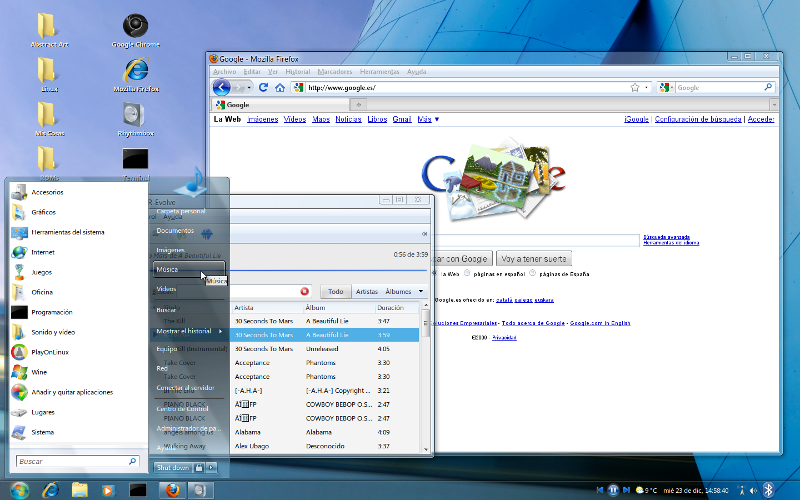Click the 'Voy a tener suerte' button
Viewport: 800px width, 500px height.
(534, 259)
